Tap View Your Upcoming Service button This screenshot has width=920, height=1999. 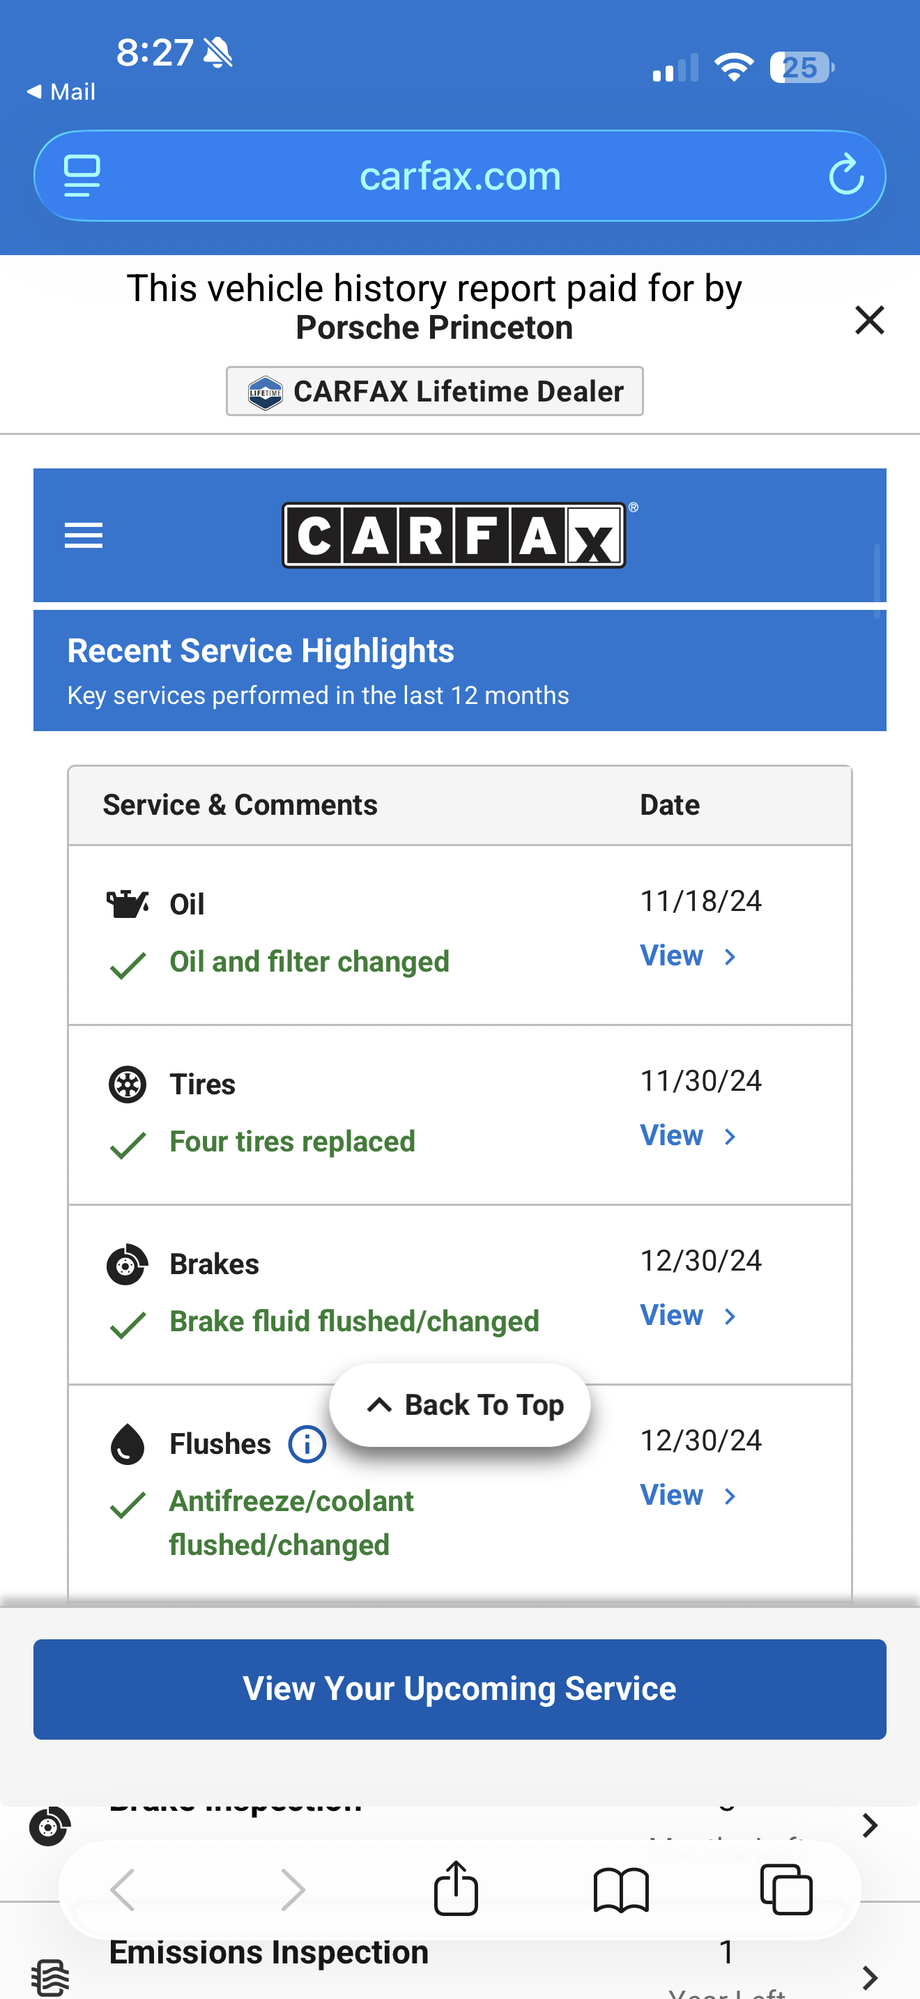[x=460, y=1689]
